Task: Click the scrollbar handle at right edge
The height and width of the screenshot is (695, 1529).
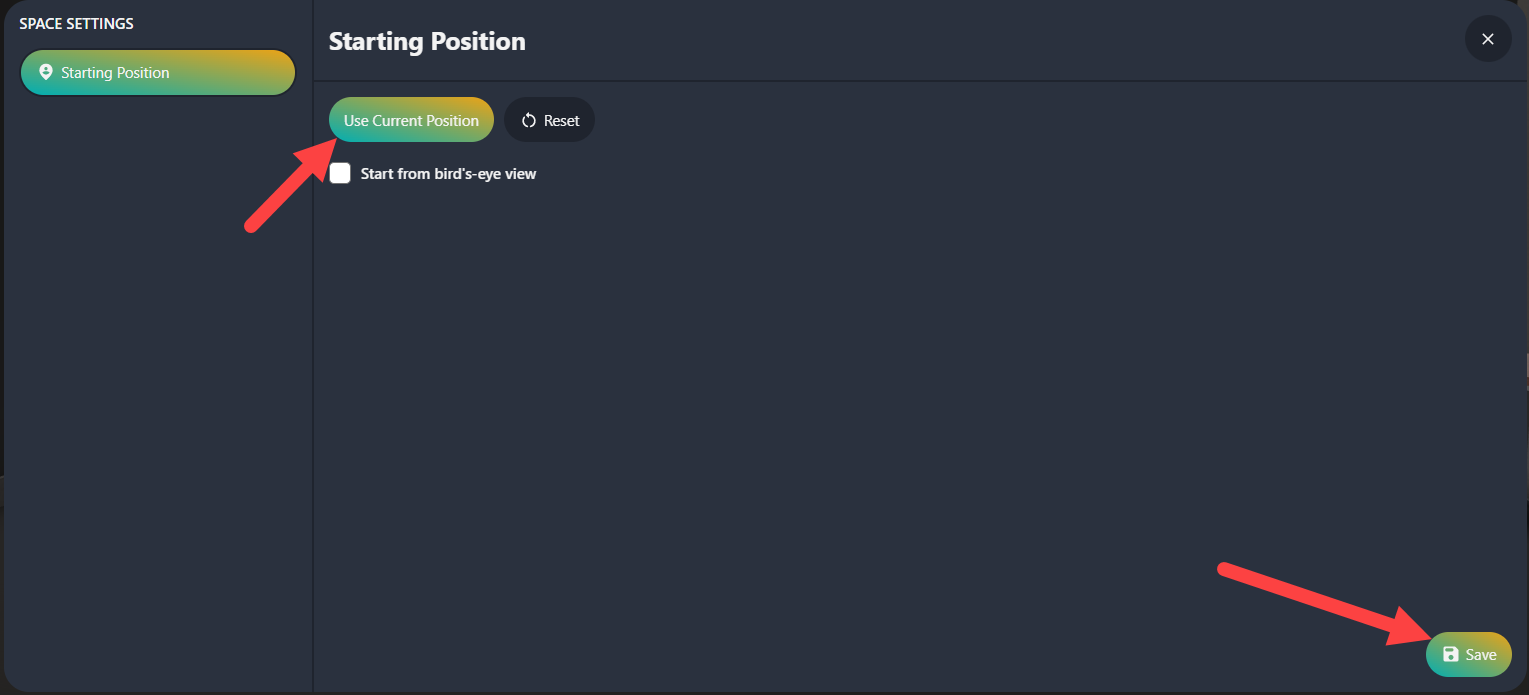Action: point(1526,365)
